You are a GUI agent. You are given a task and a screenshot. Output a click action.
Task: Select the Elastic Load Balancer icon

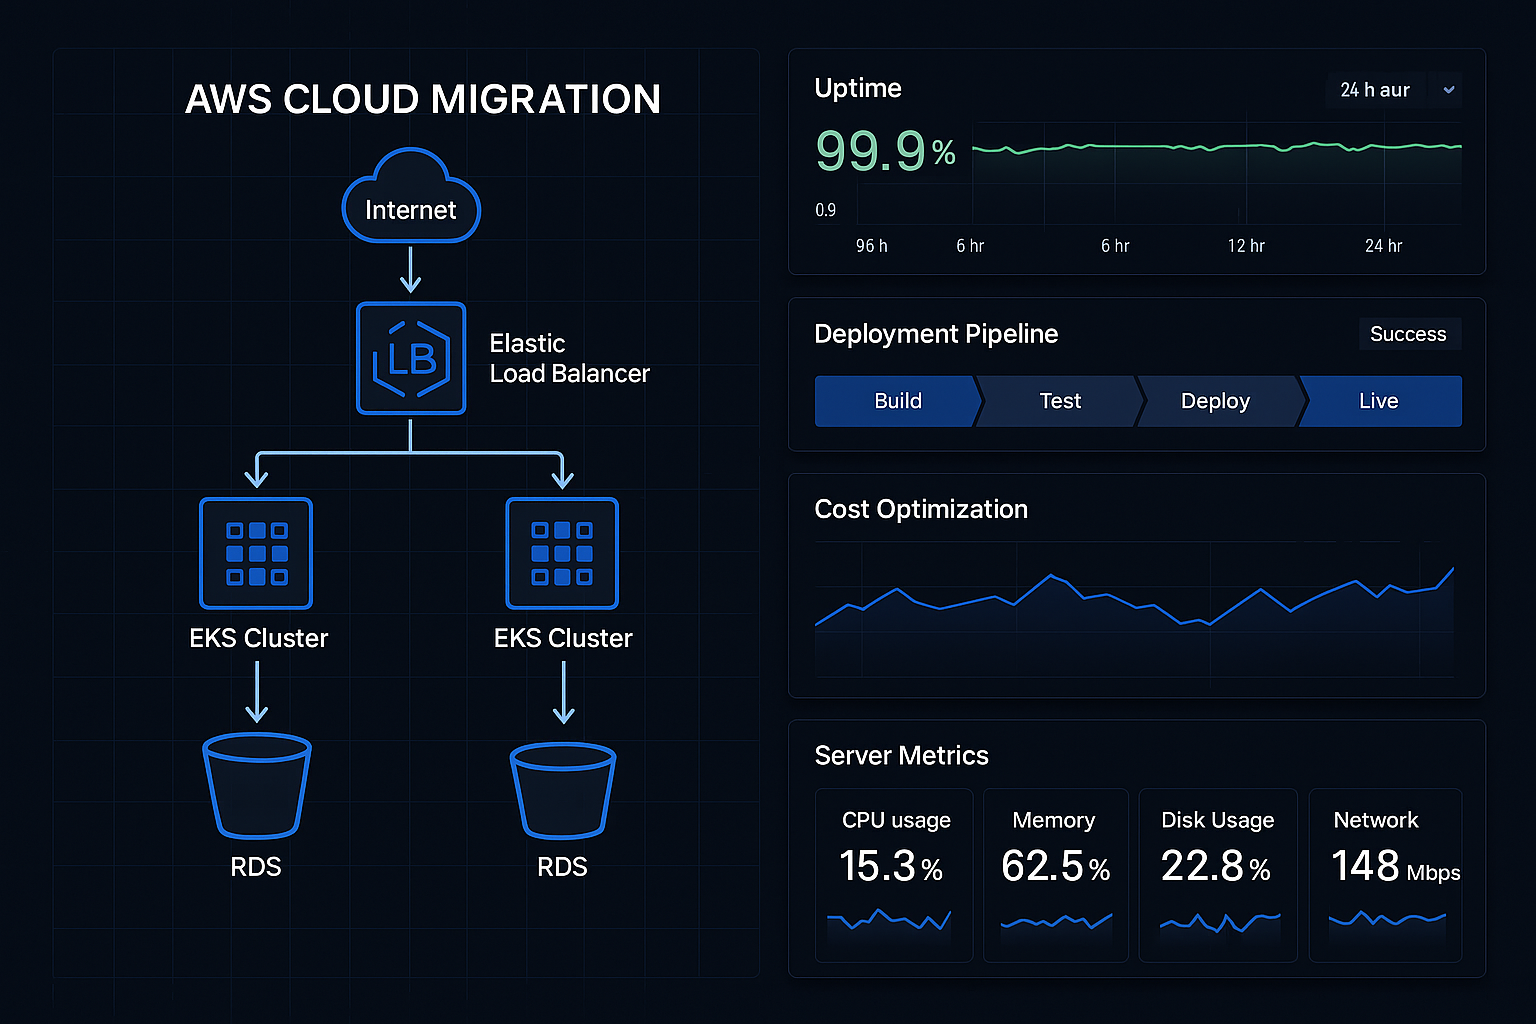(410, 358)
